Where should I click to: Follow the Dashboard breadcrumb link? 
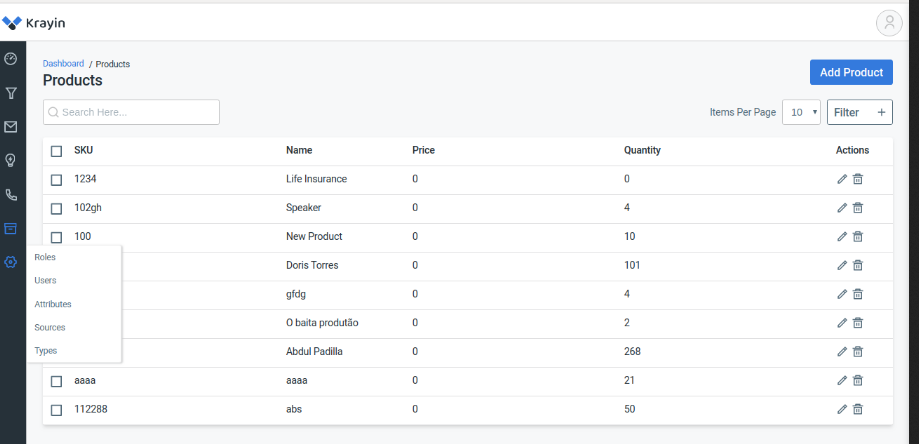63,63
